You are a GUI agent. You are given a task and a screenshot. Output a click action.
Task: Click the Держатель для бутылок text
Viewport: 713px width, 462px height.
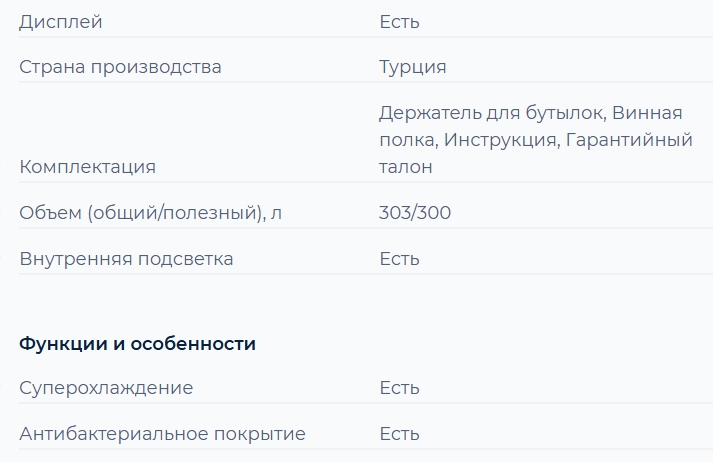pos(490,111)
